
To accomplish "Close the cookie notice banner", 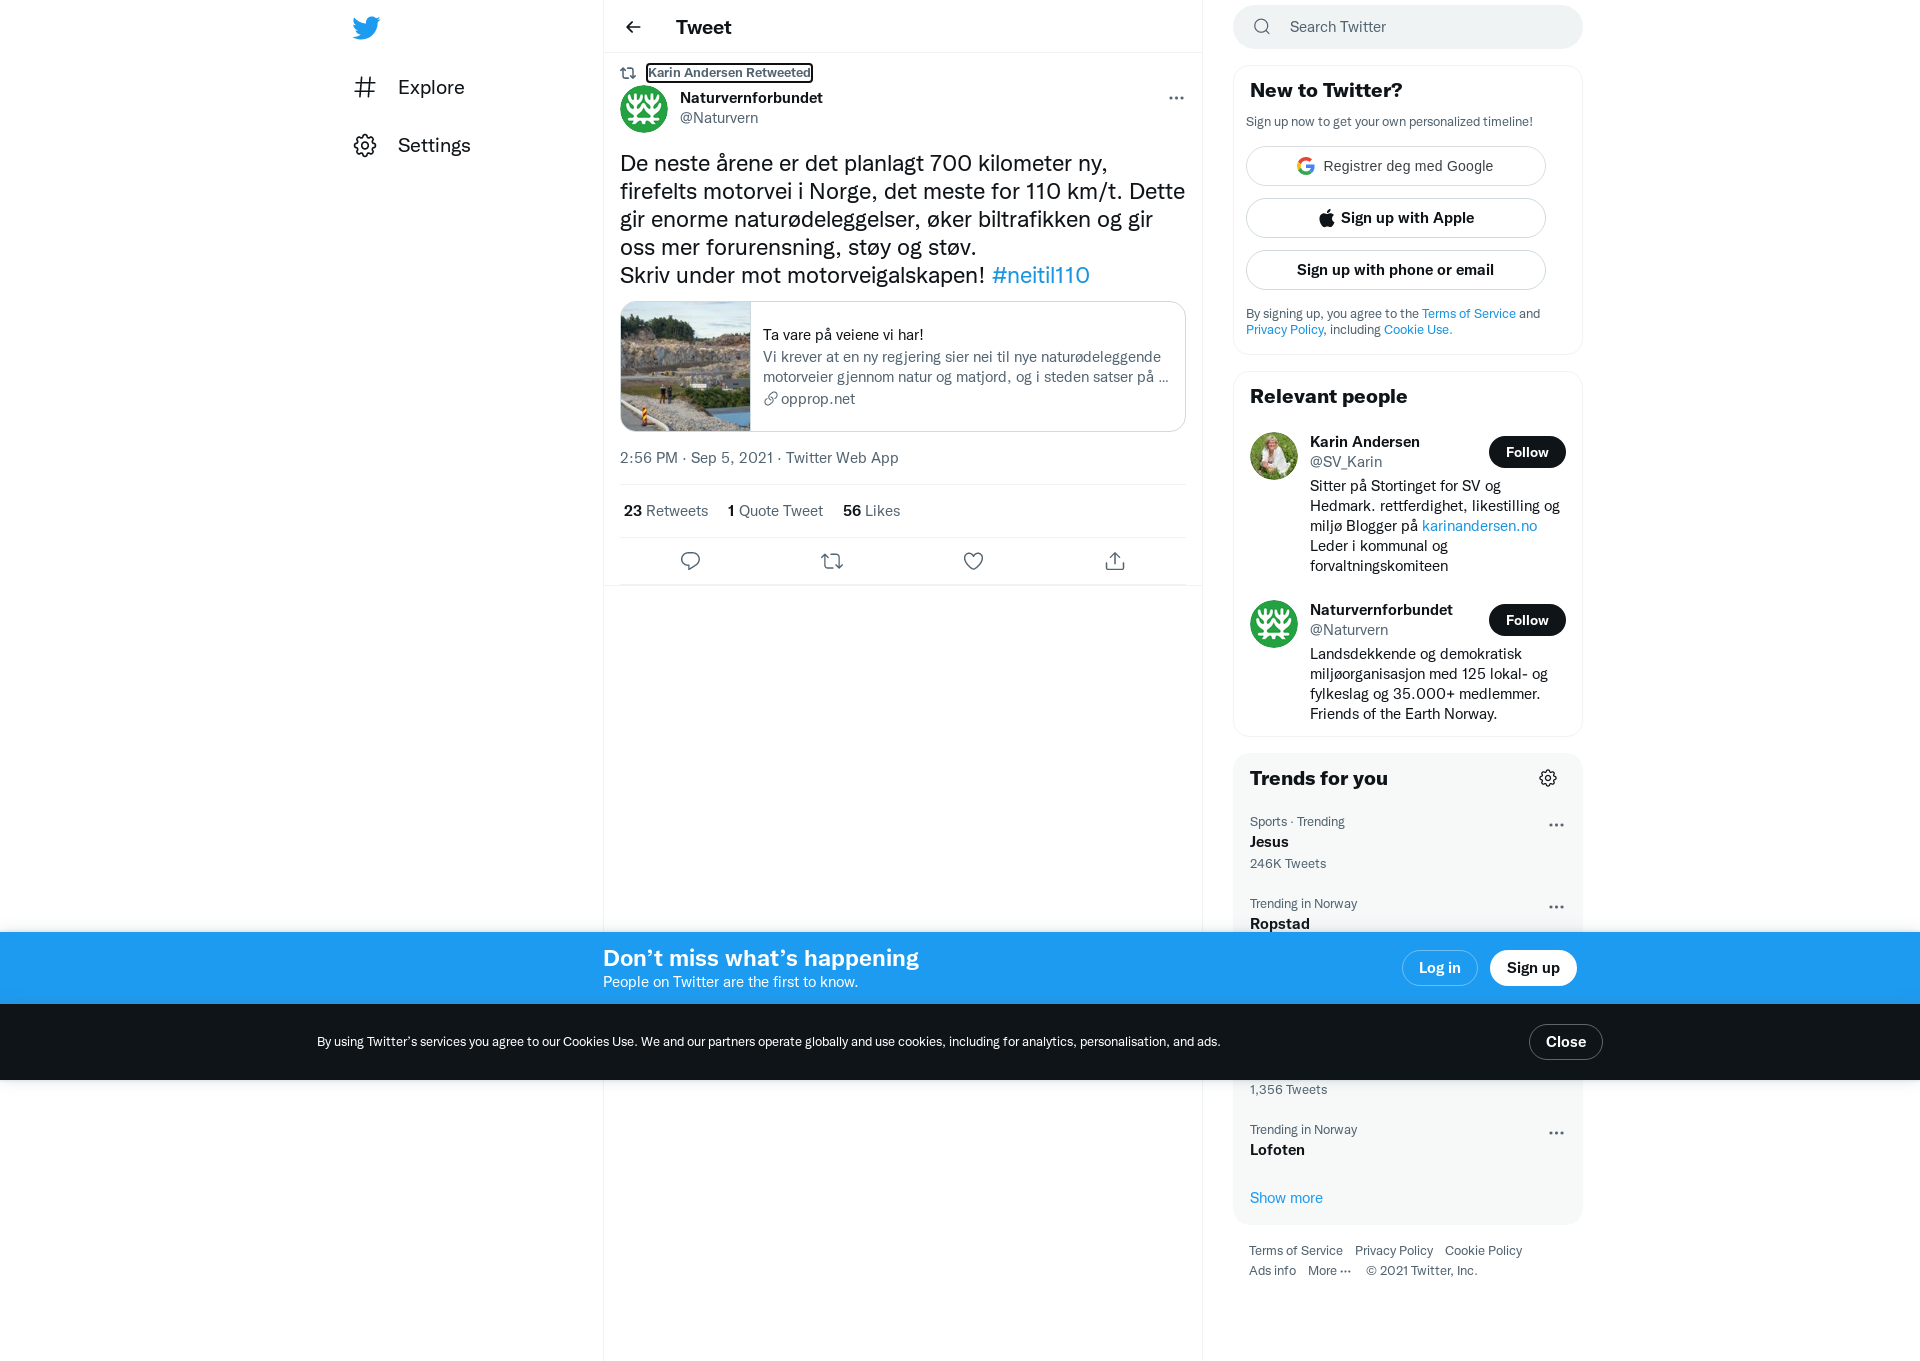I will [x=1566, y=1042].
